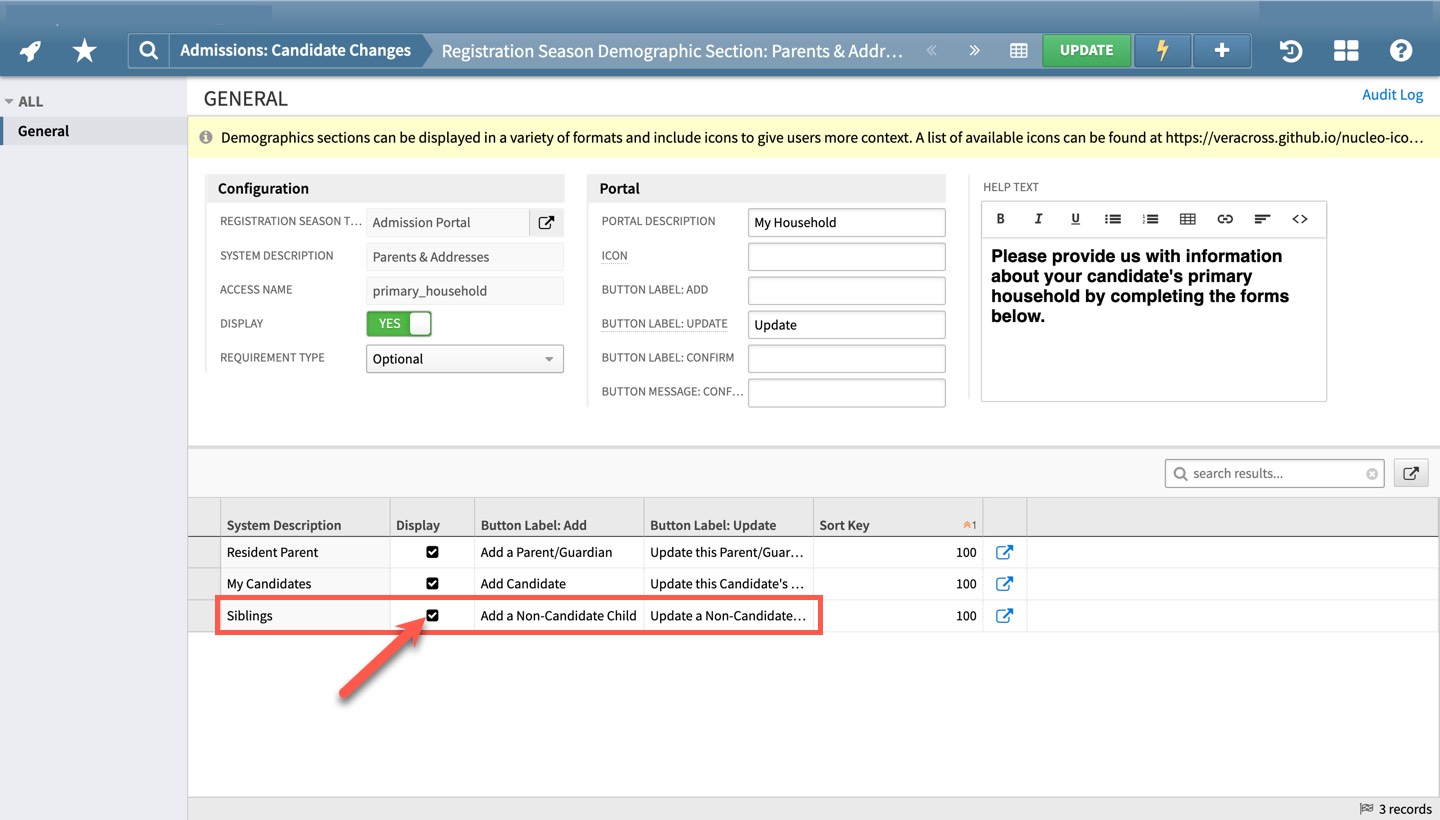Open favorites with the star icon

click(x=85, y=51)
